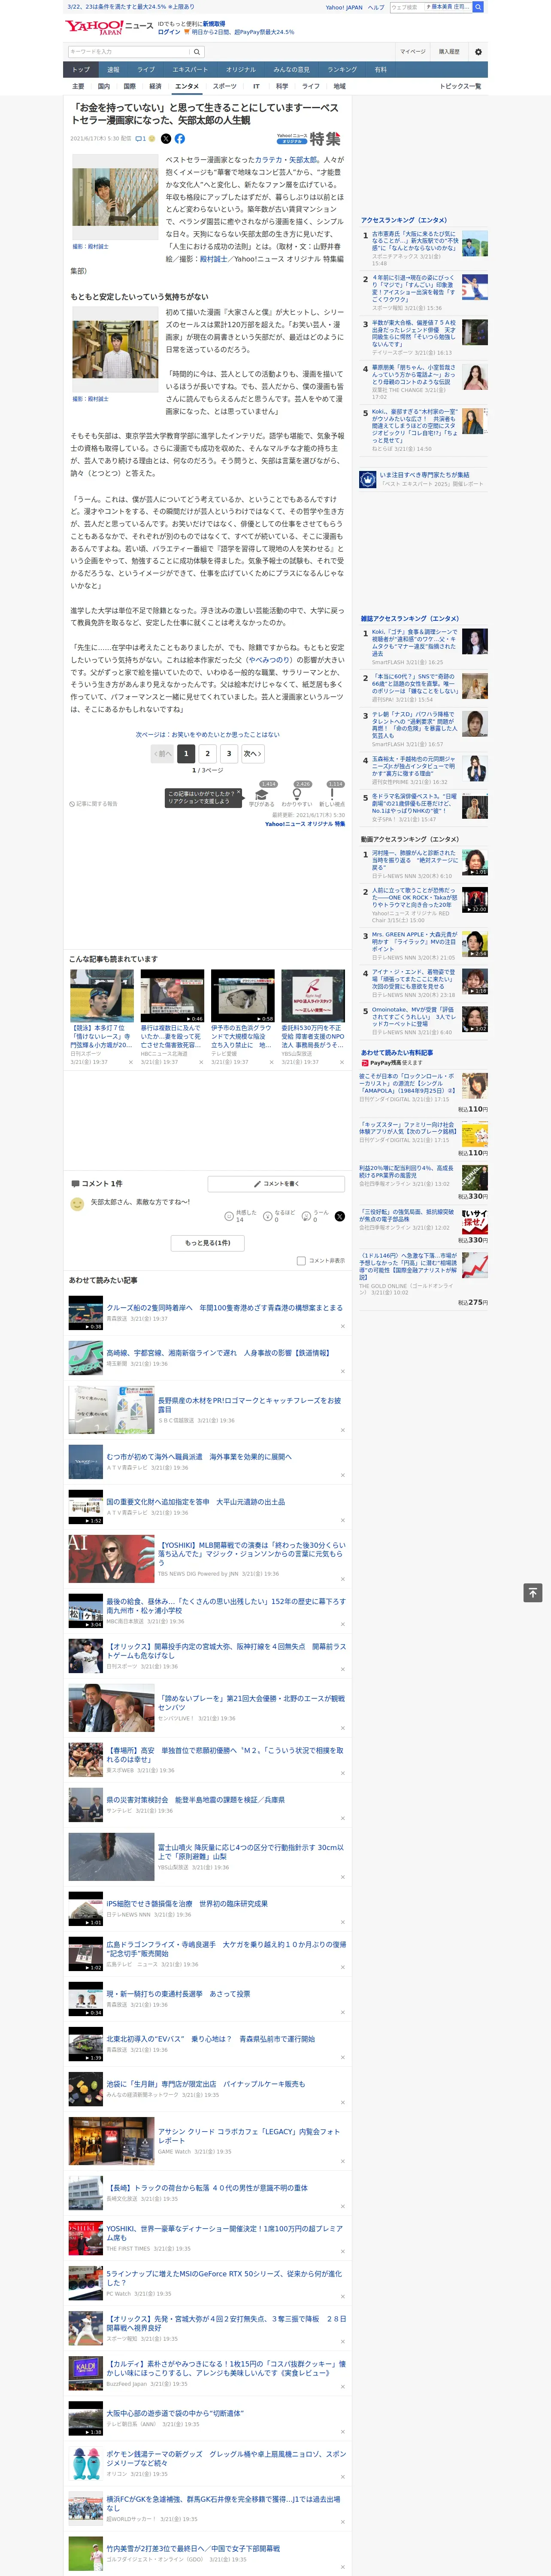Screen dimensions: 551x2576
Task: Open the 伊予市の五色浜グラウンド video thumbnail
Action: (x=242, y=995)
